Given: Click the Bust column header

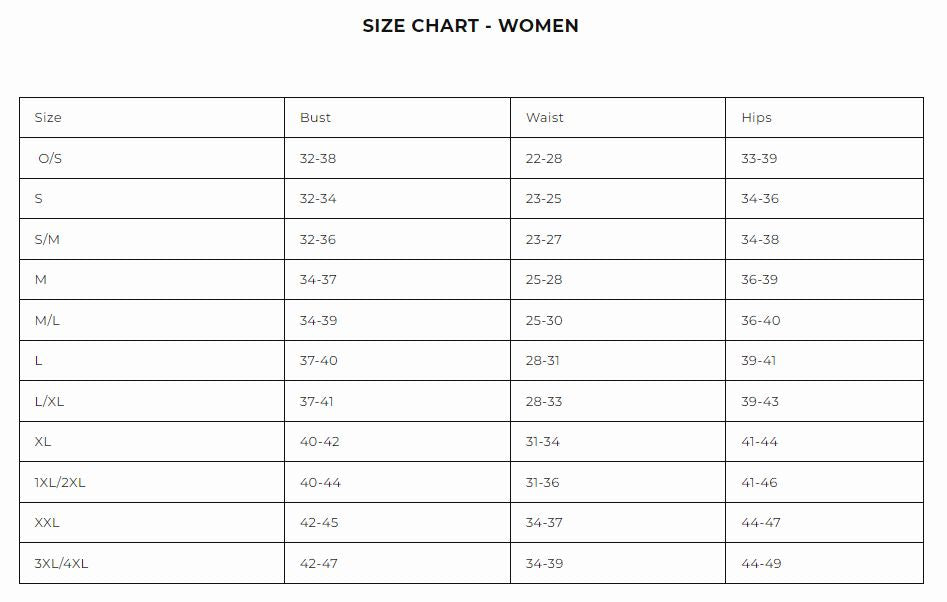Looking at the screenshot, I should [315, 118].
